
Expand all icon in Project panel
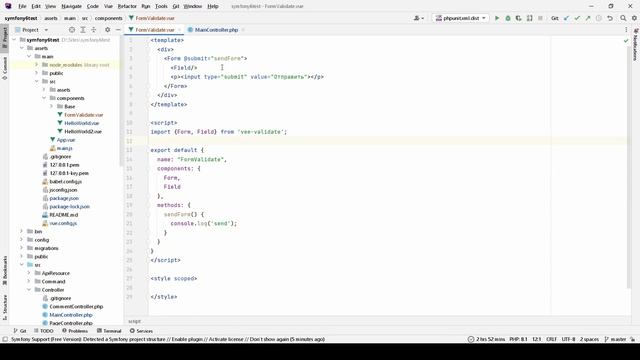click(x=83, y=30)
